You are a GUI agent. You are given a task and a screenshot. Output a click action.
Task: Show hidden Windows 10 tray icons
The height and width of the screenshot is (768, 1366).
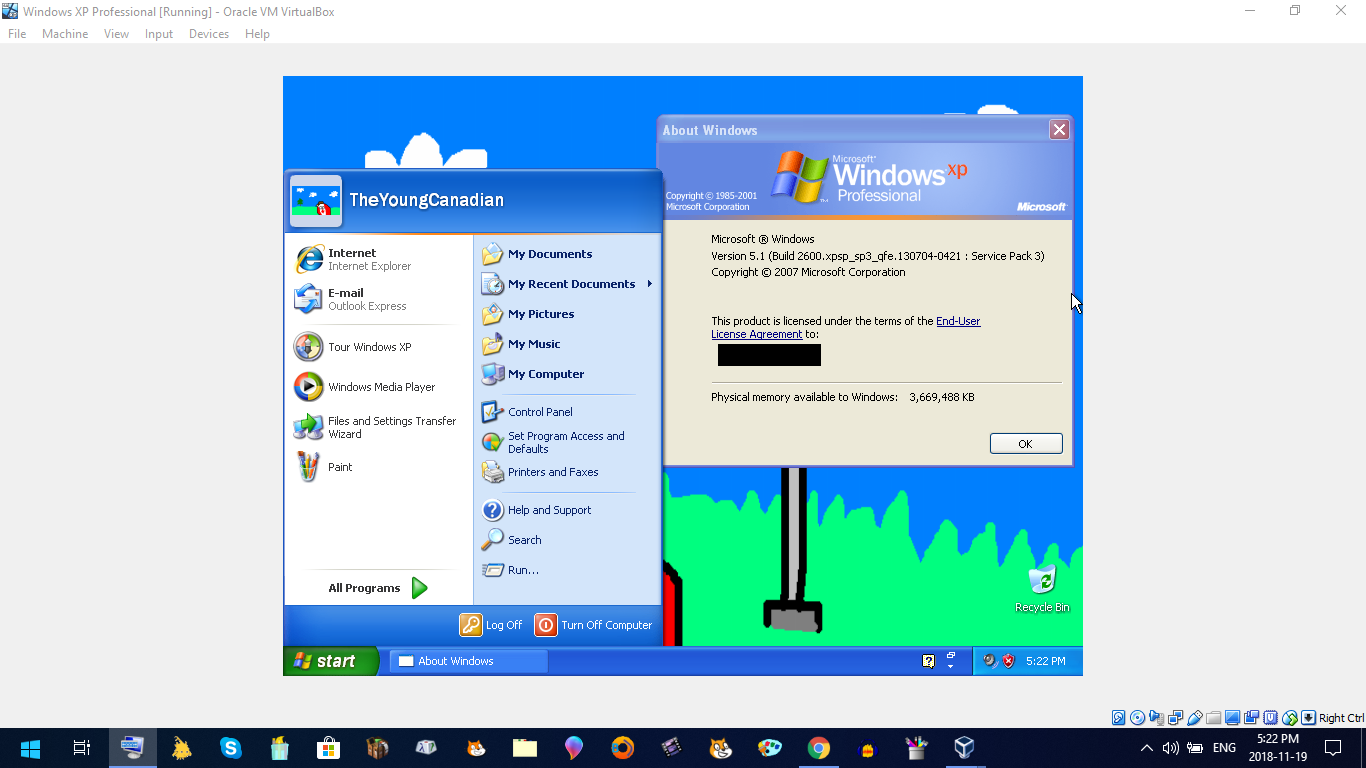coord(1147,748)
